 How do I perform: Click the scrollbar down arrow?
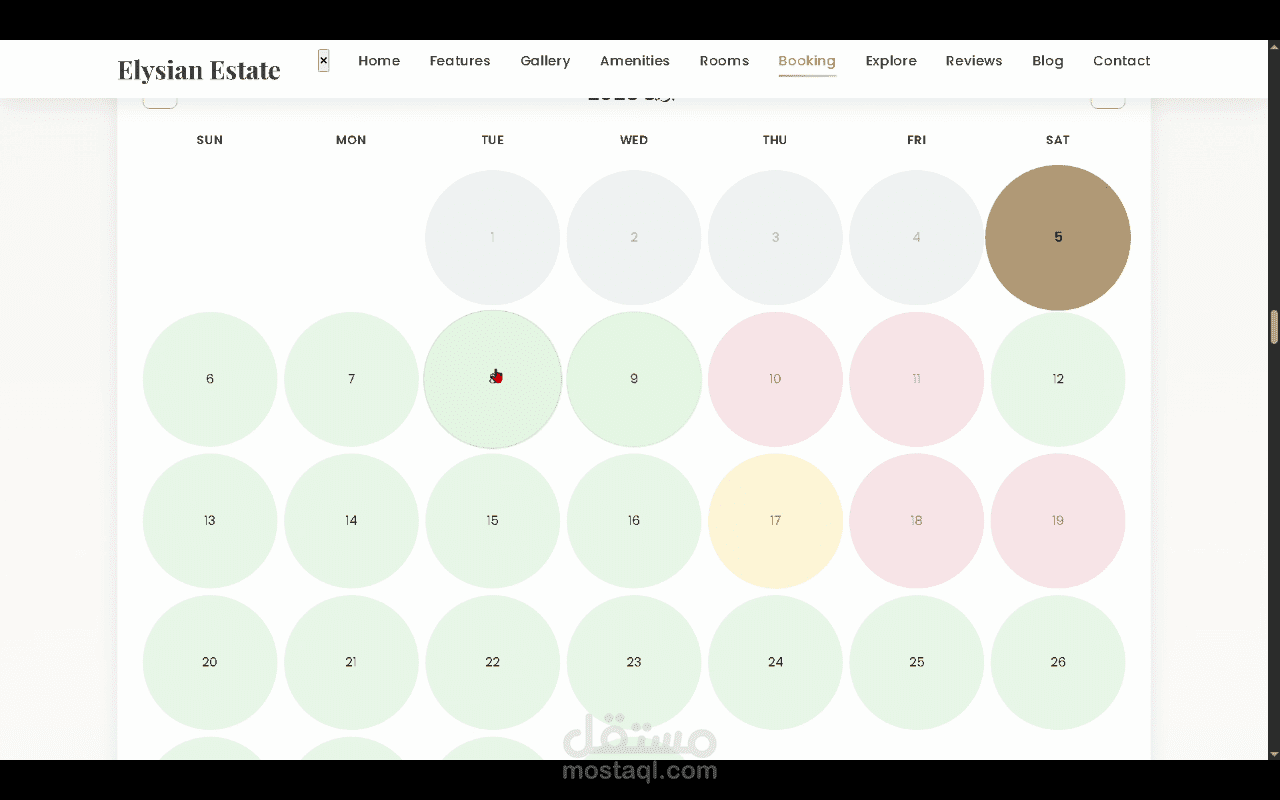pos(1274,753)
